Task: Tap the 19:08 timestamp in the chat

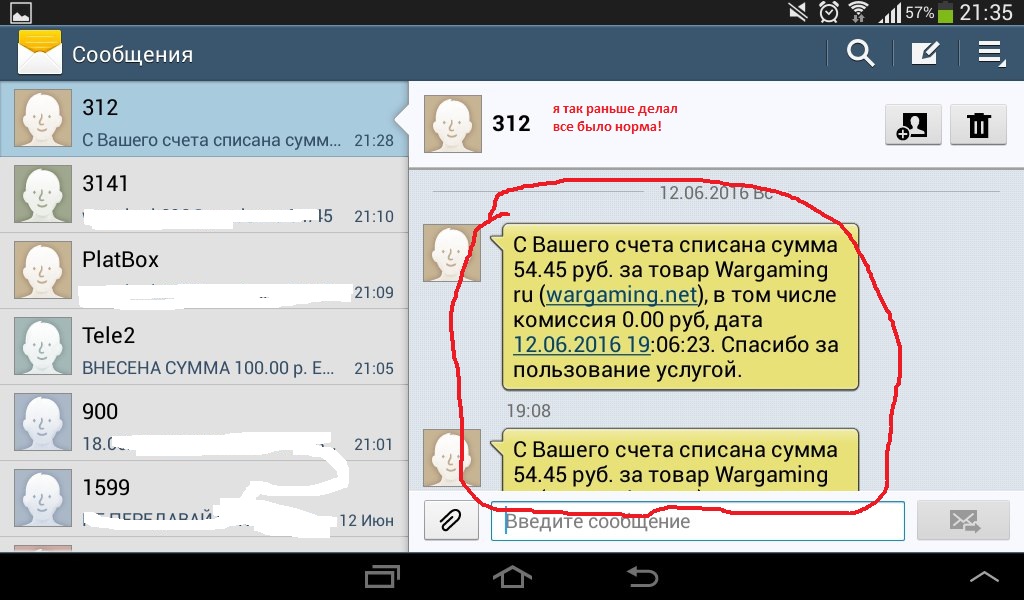Action: [528, 411]
